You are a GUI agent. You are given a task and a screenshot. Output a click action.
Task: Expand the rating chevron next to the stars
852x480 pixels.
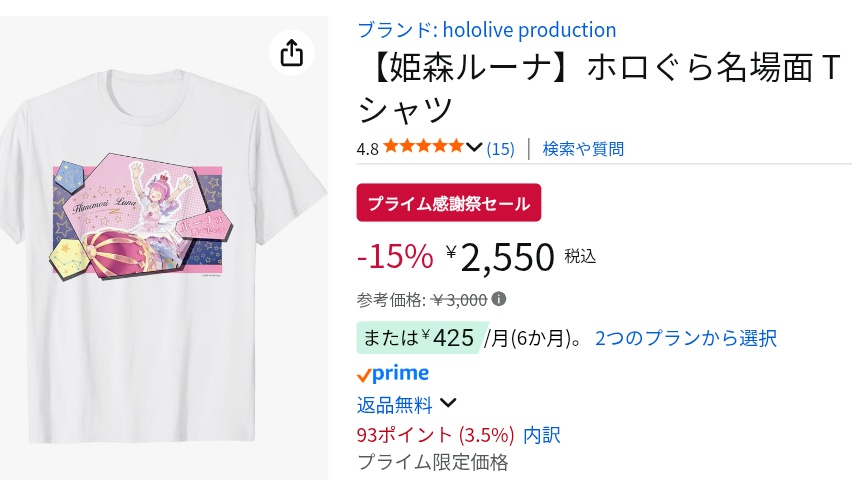(x=474, y=148)
